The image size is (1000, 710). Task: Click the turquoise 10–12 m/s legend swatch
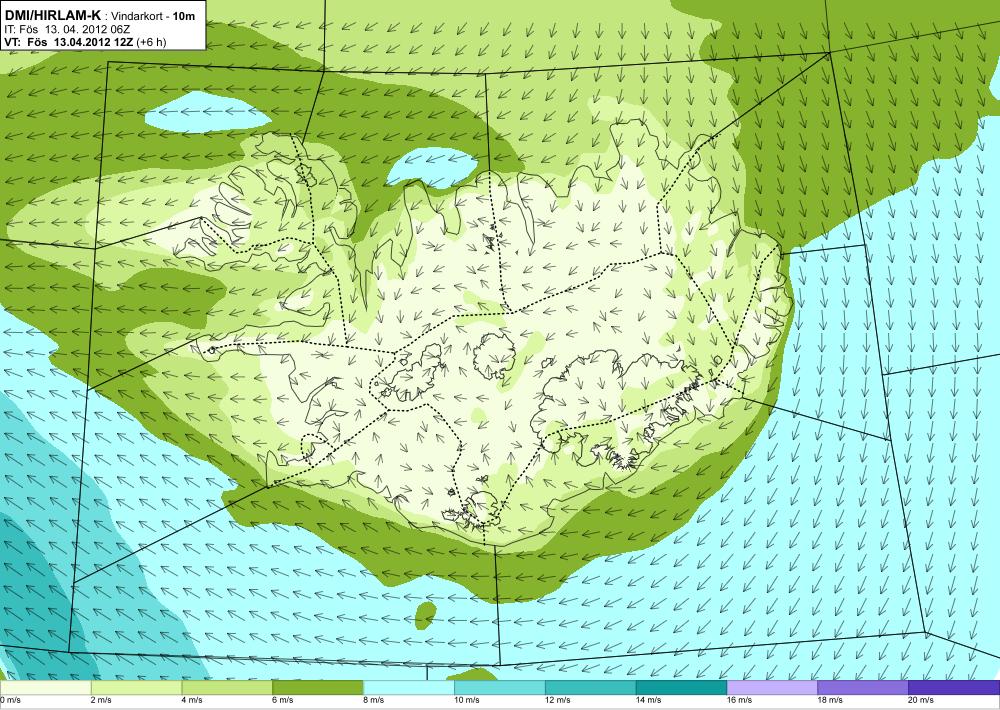pyautogui.click(x=499, y=688)
